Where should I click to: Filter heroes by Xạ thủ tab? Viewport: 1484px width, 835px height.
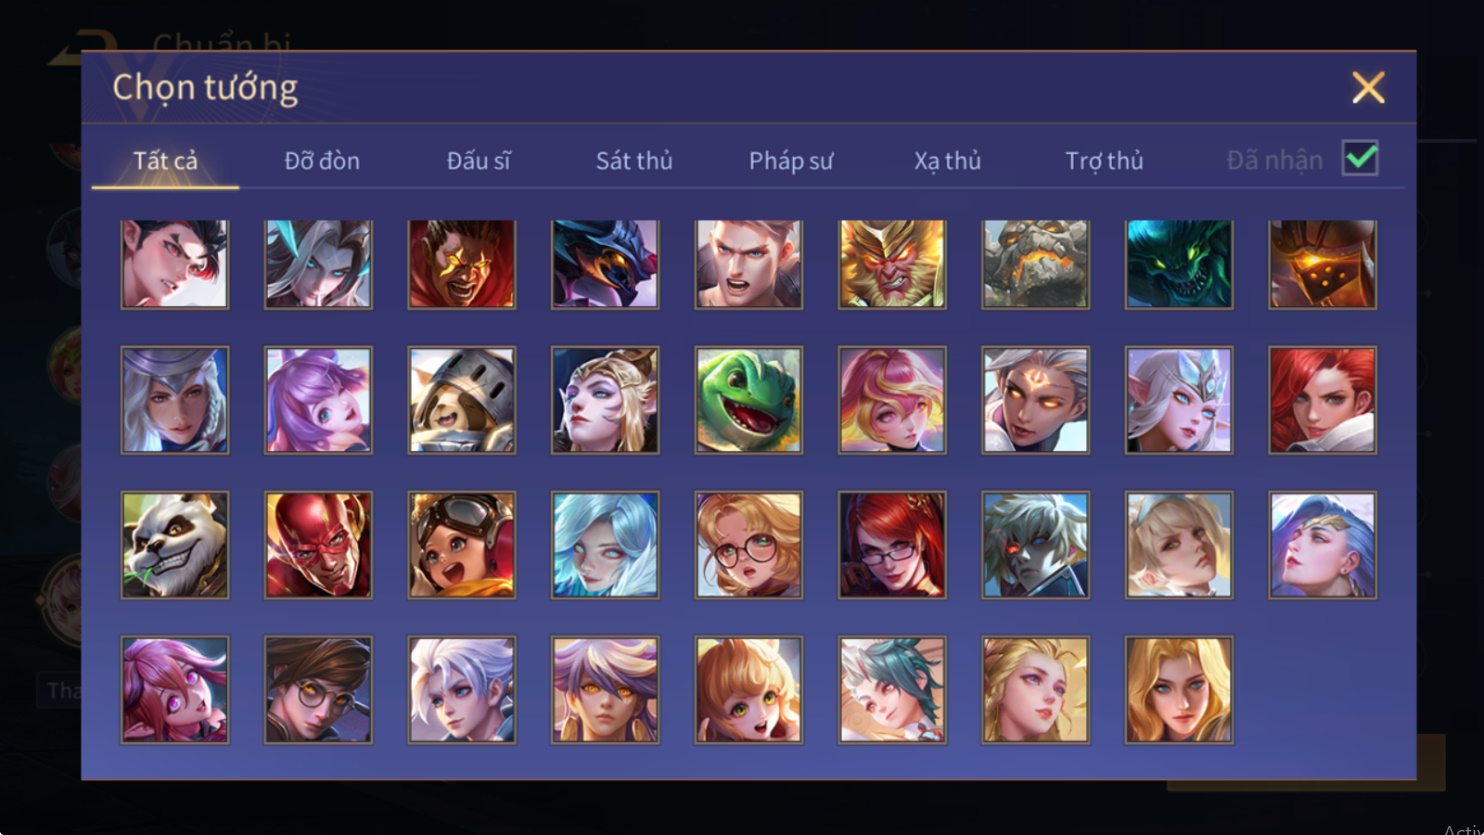tap(947, 160)
